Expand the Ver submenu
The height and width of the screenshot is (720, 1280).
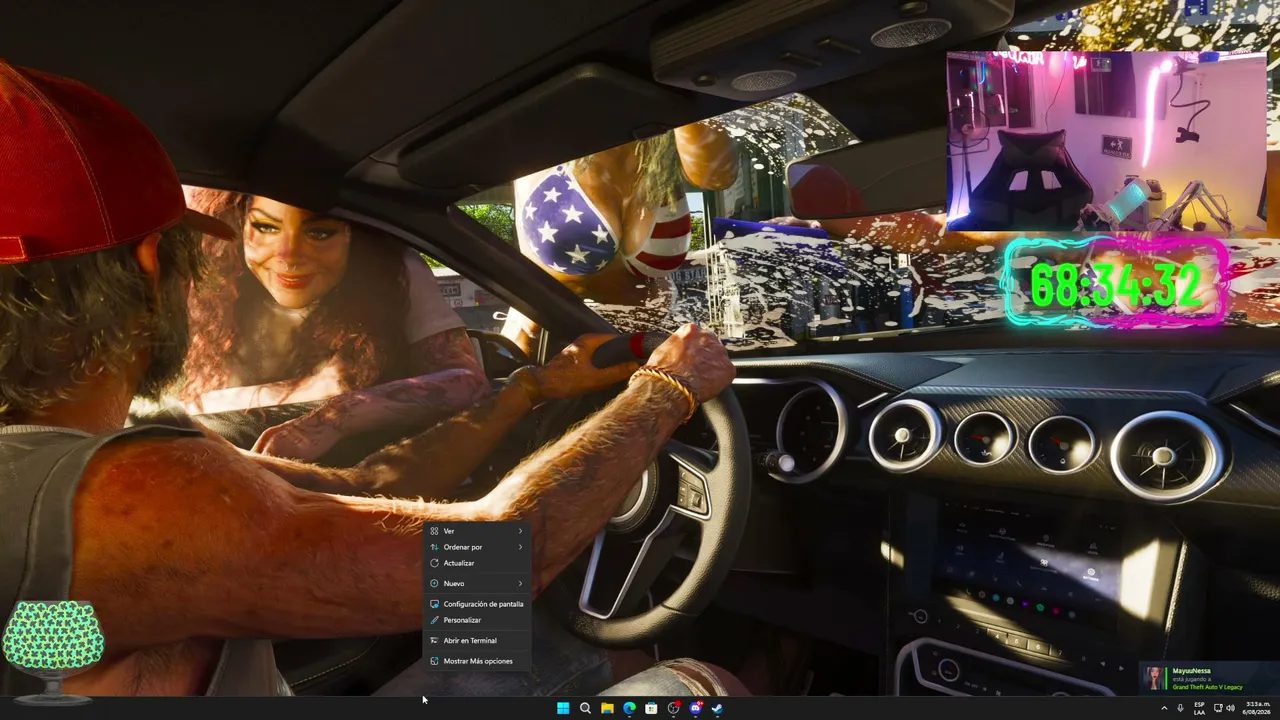point(477,531)
